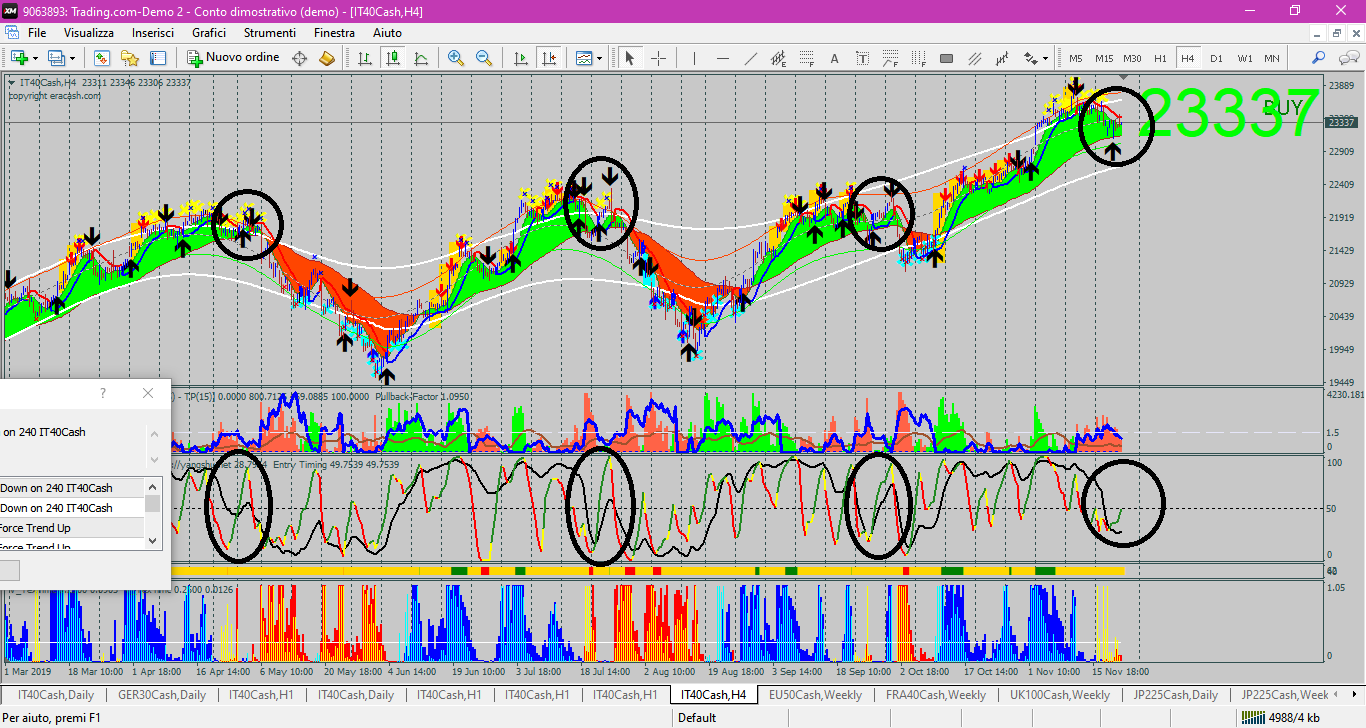This screenshot has height=728, width=1366.
Task: Switch chart to line chart mode
Action: pos(421,58)
